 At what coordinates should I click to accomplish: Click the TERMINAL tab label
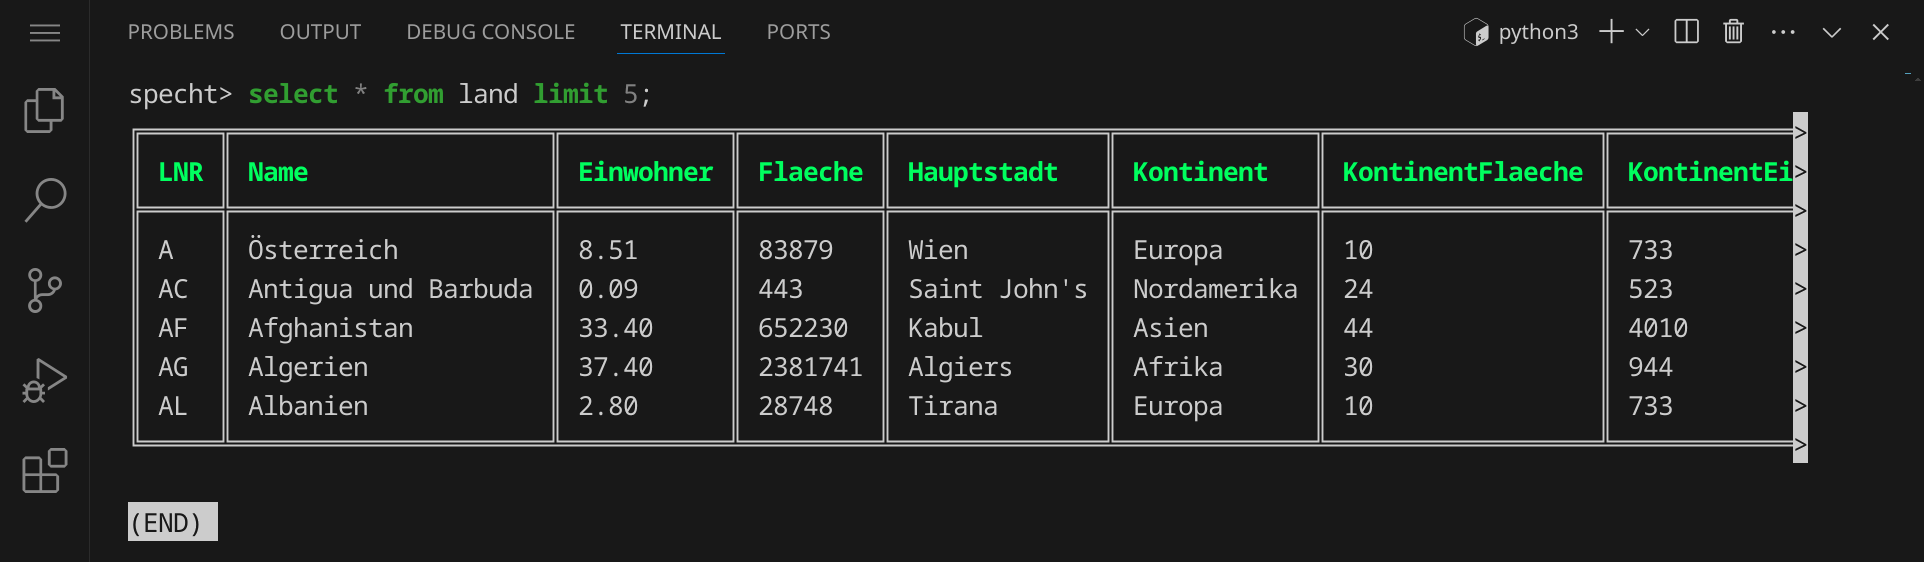[x=670, y=32]
